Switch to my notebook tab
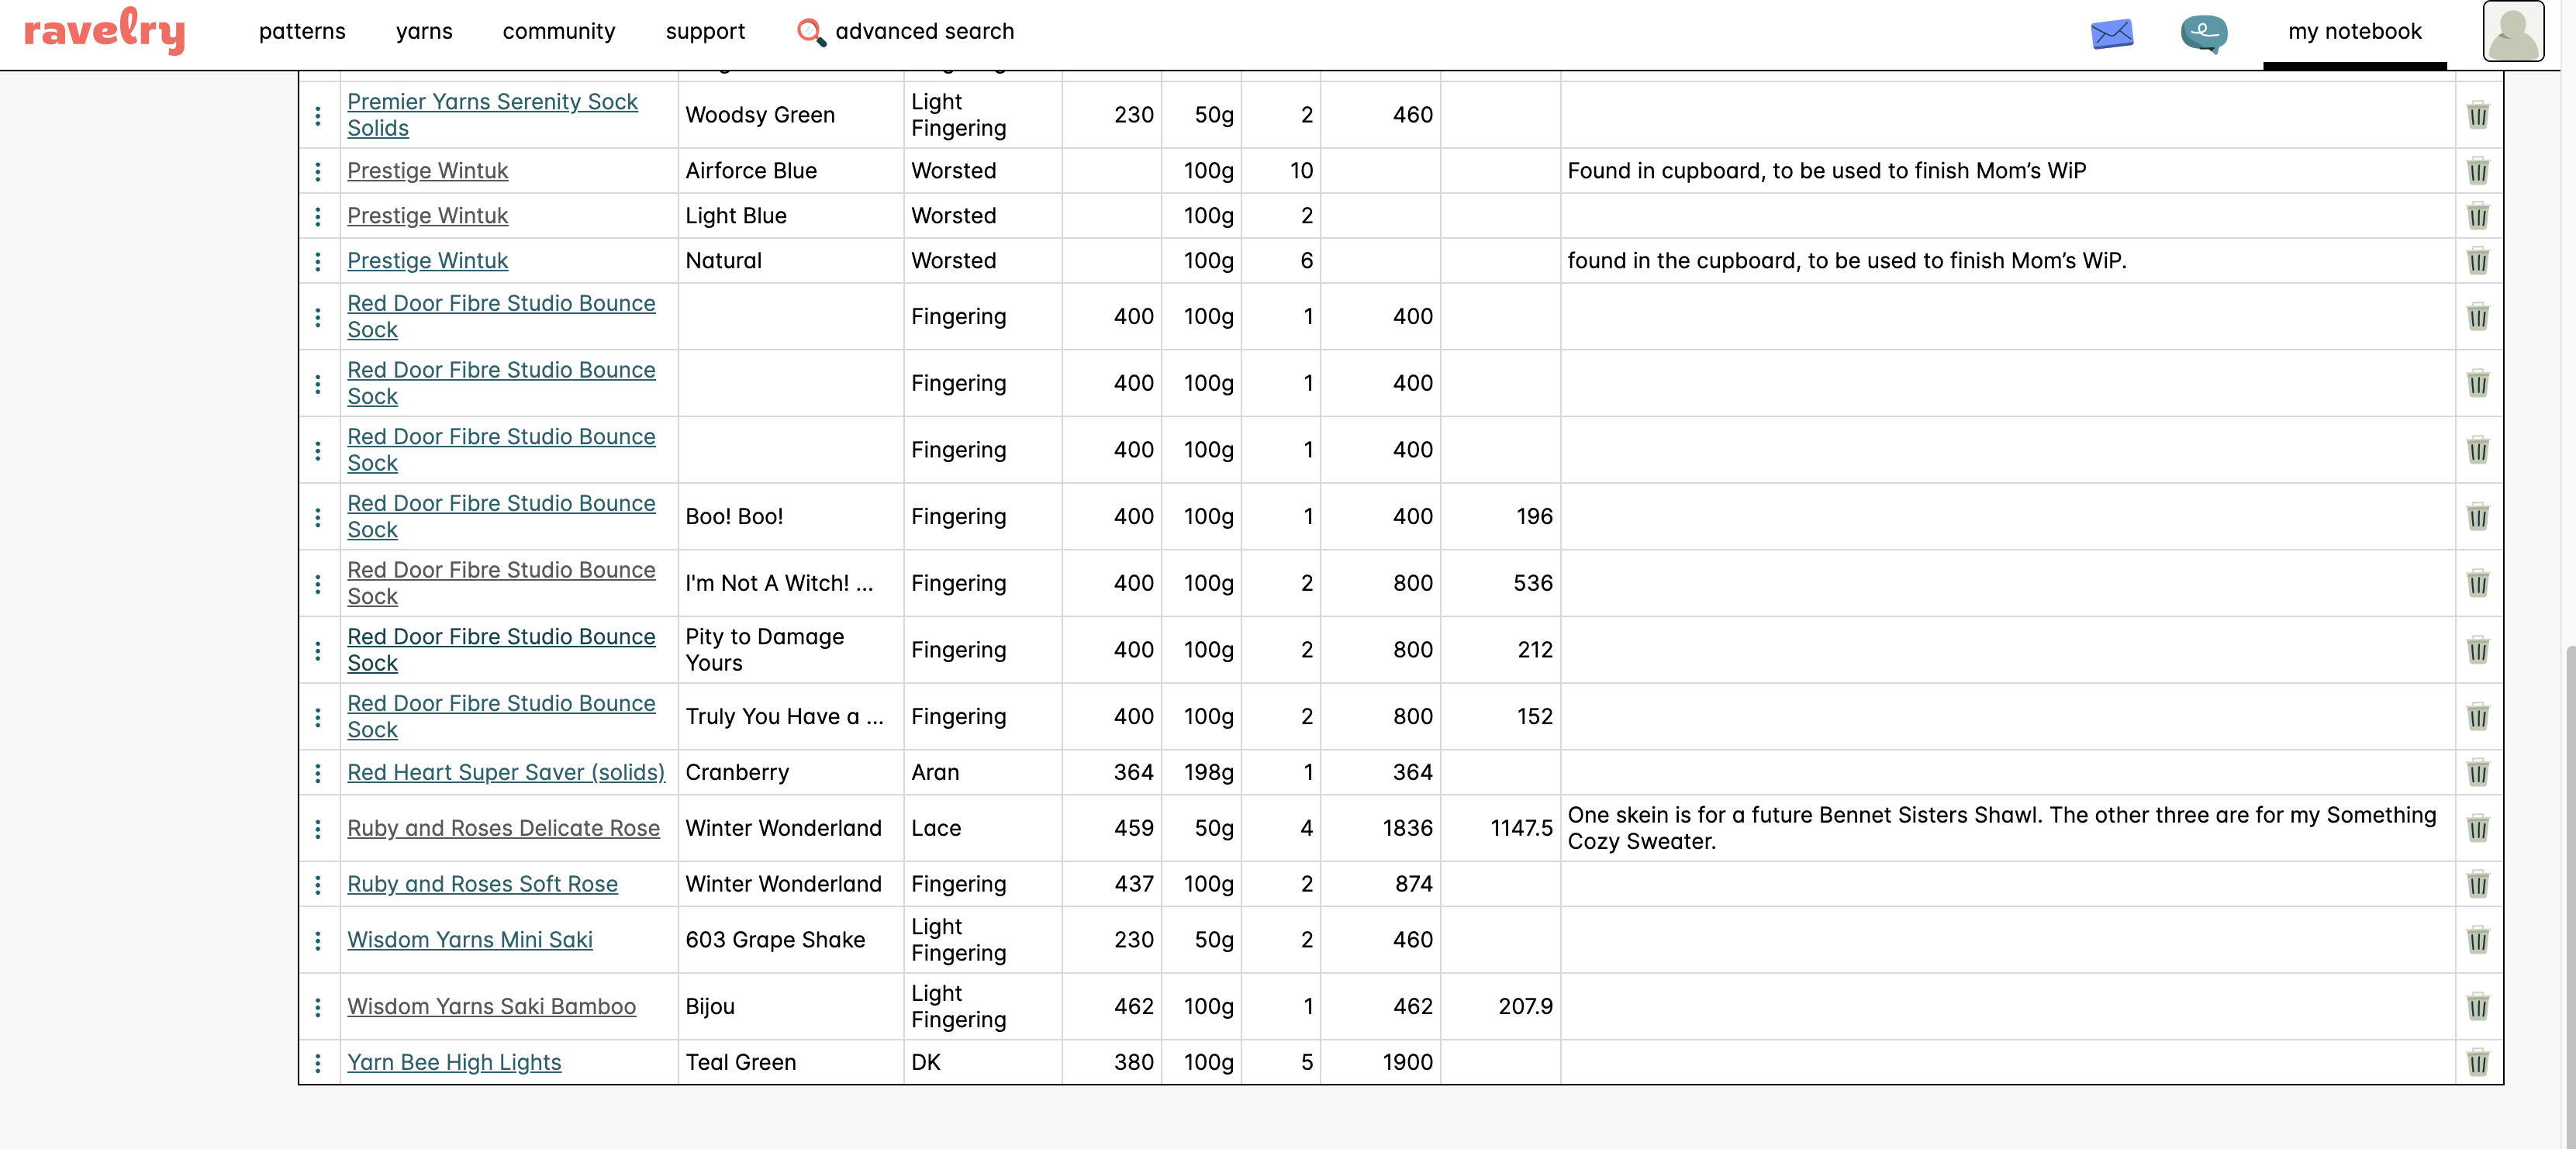 click(2354, 32)
